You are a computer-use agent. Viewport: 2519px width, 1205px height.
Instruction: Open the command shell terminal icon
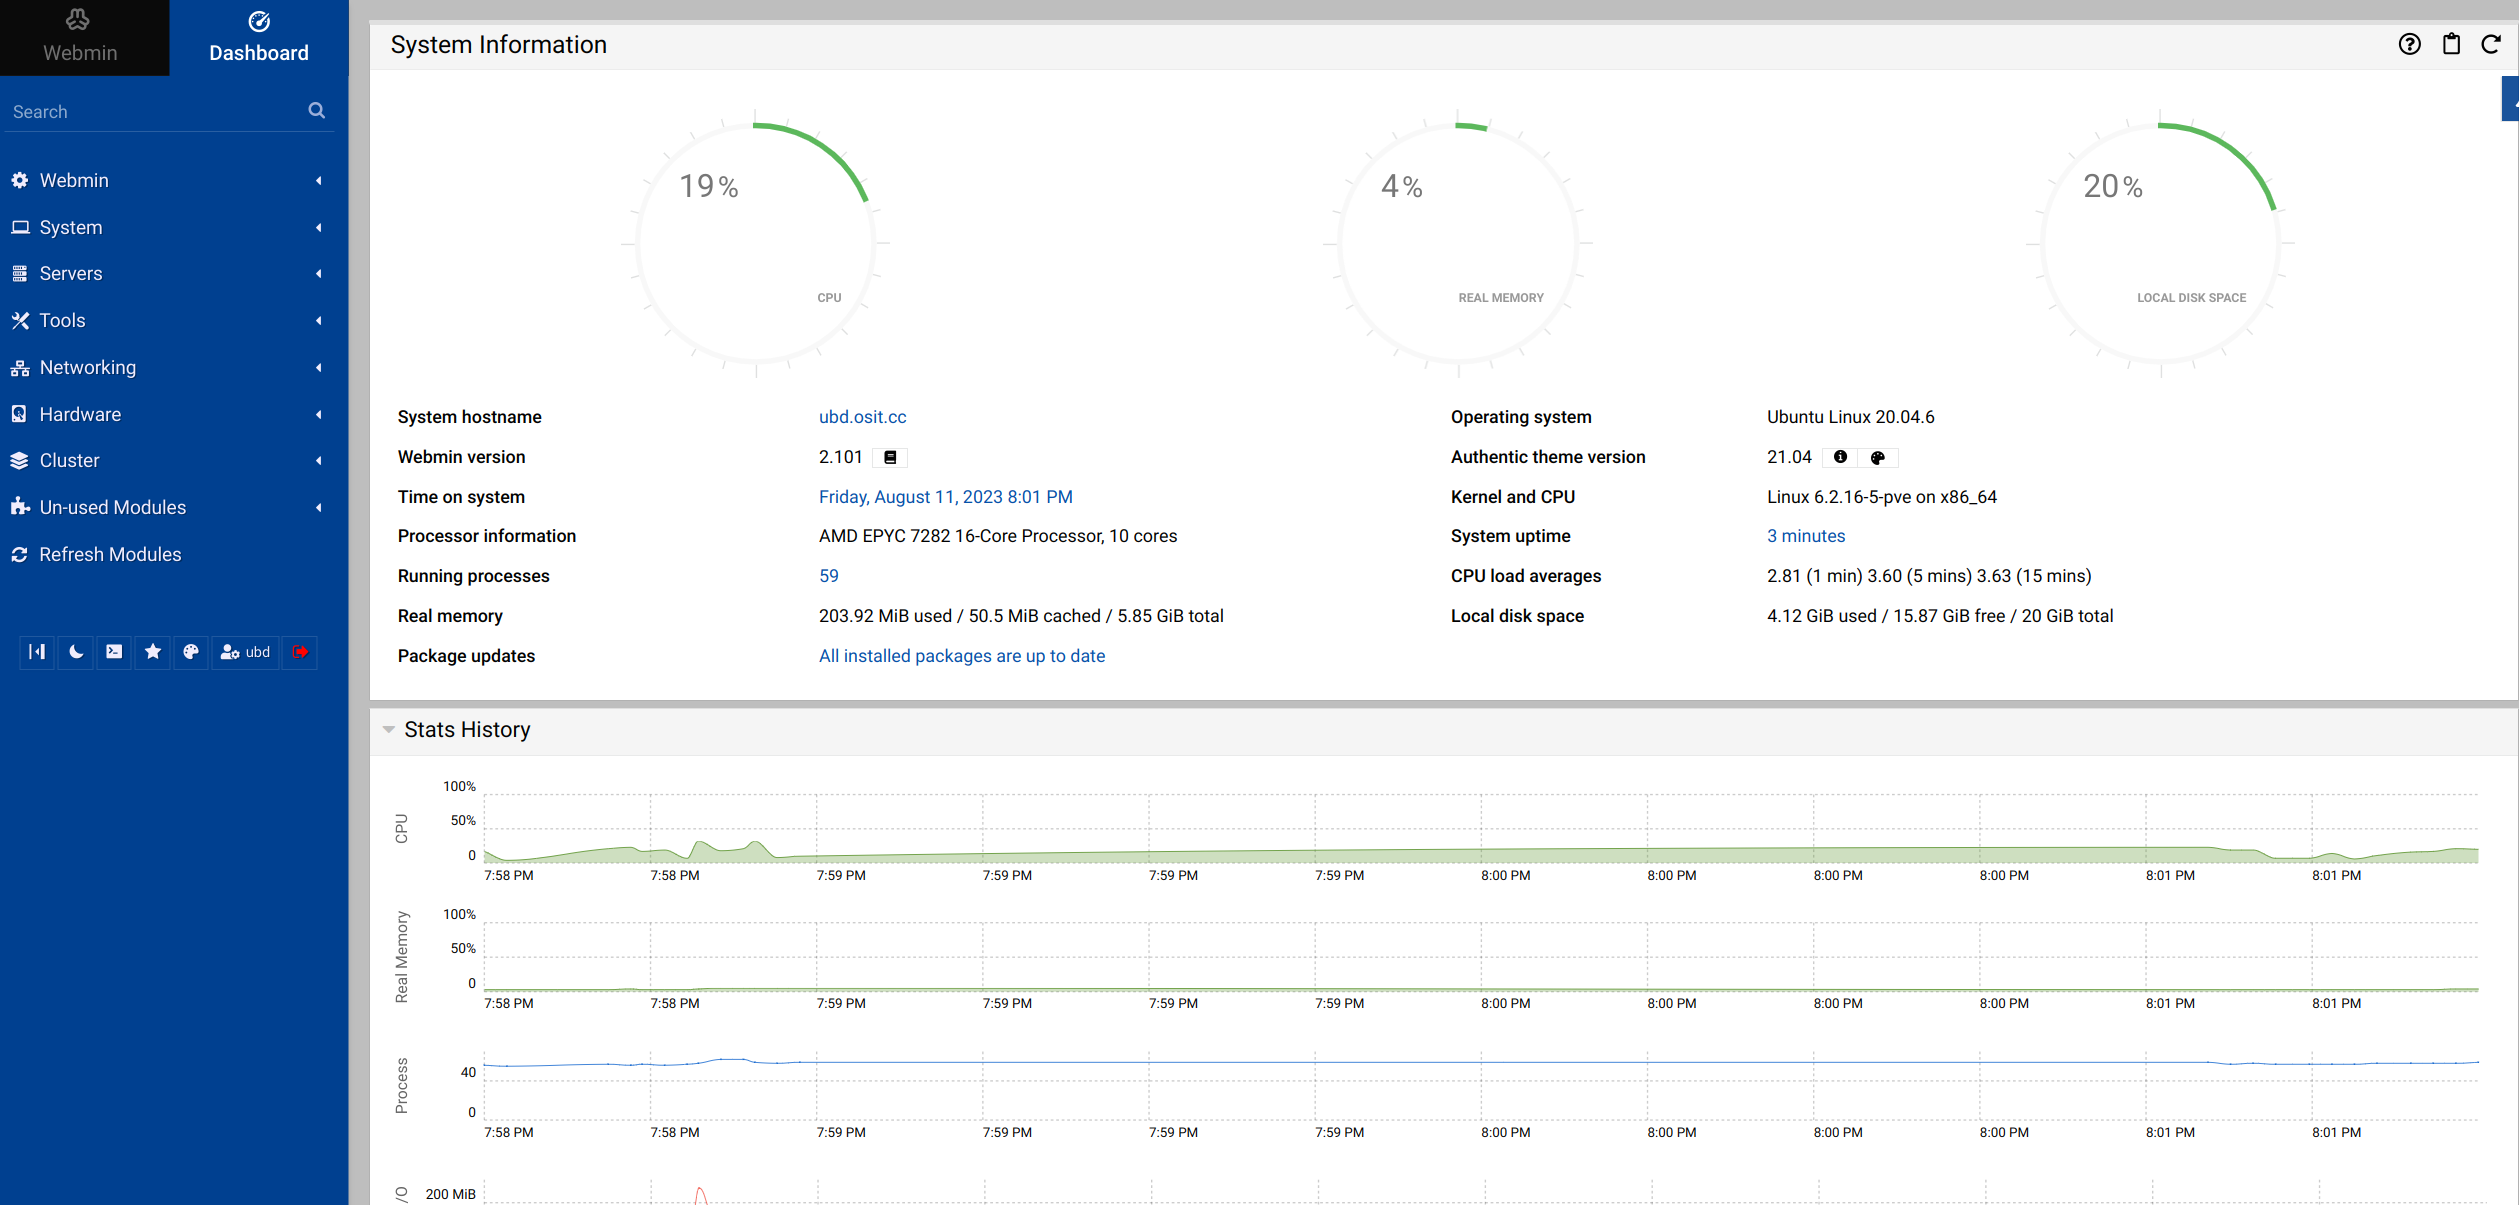[114, 652]
